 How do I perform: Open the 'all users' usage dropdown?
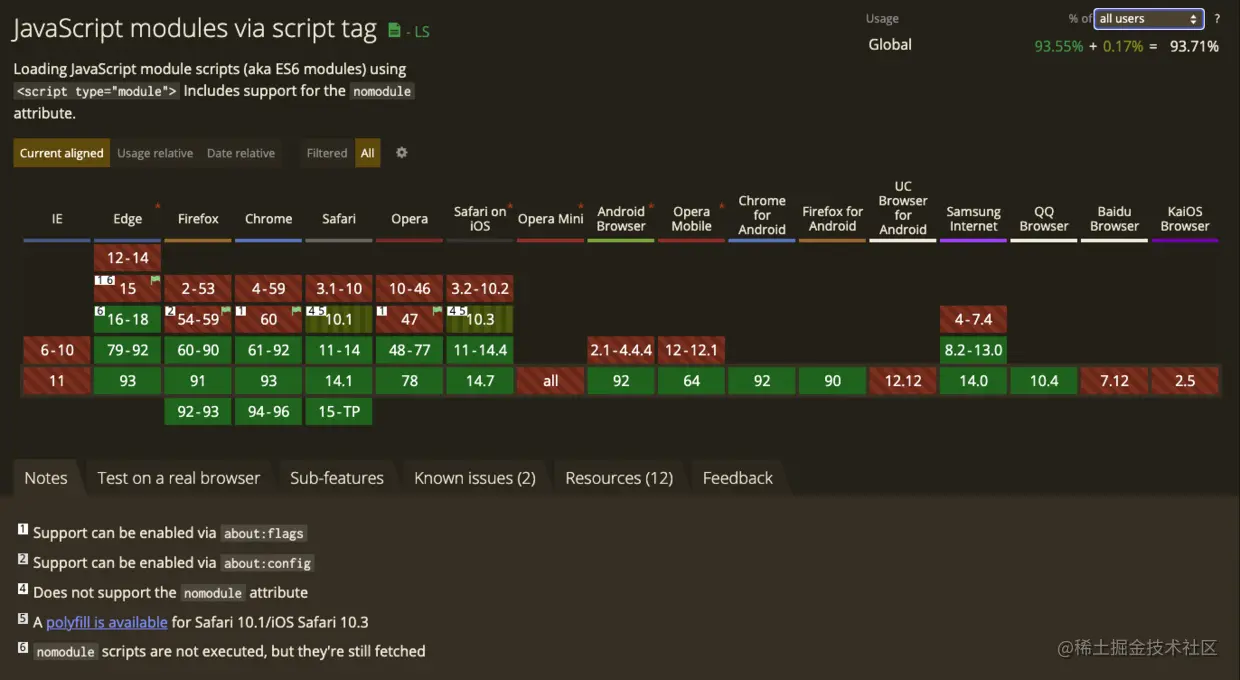[1148, 19]
